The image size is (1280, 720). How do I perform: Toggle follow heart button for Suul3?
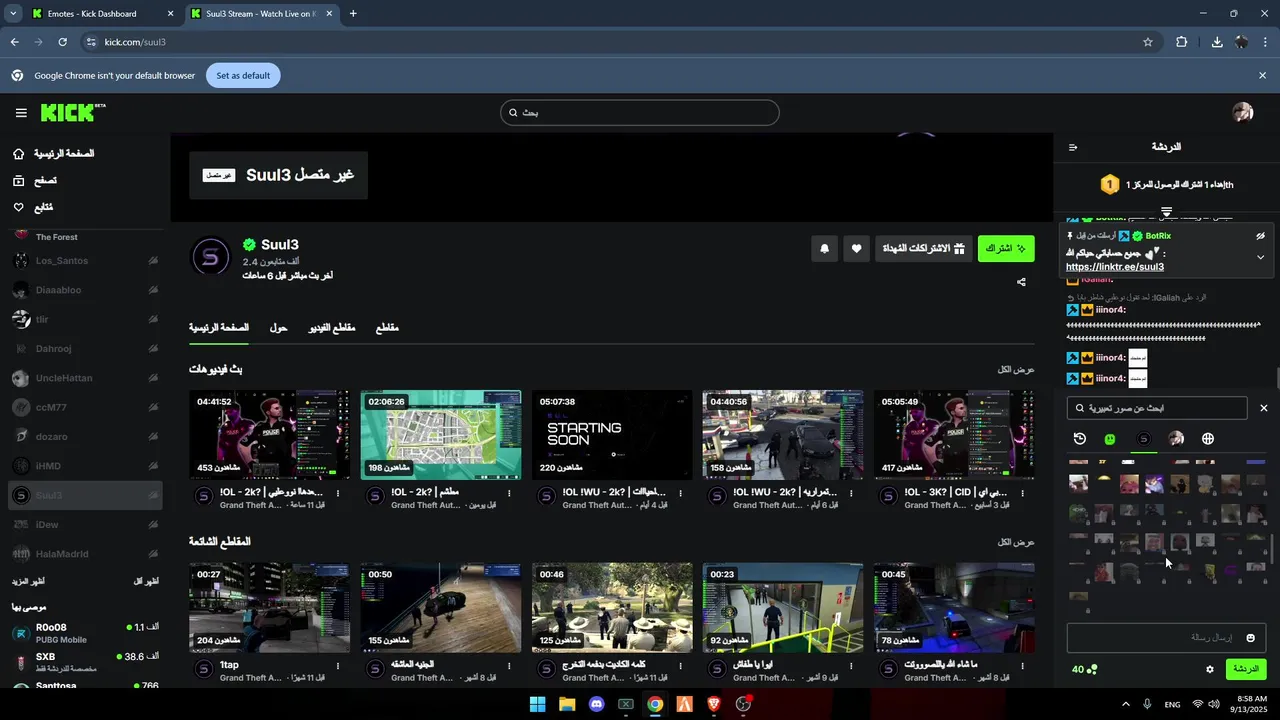point(856,249)
